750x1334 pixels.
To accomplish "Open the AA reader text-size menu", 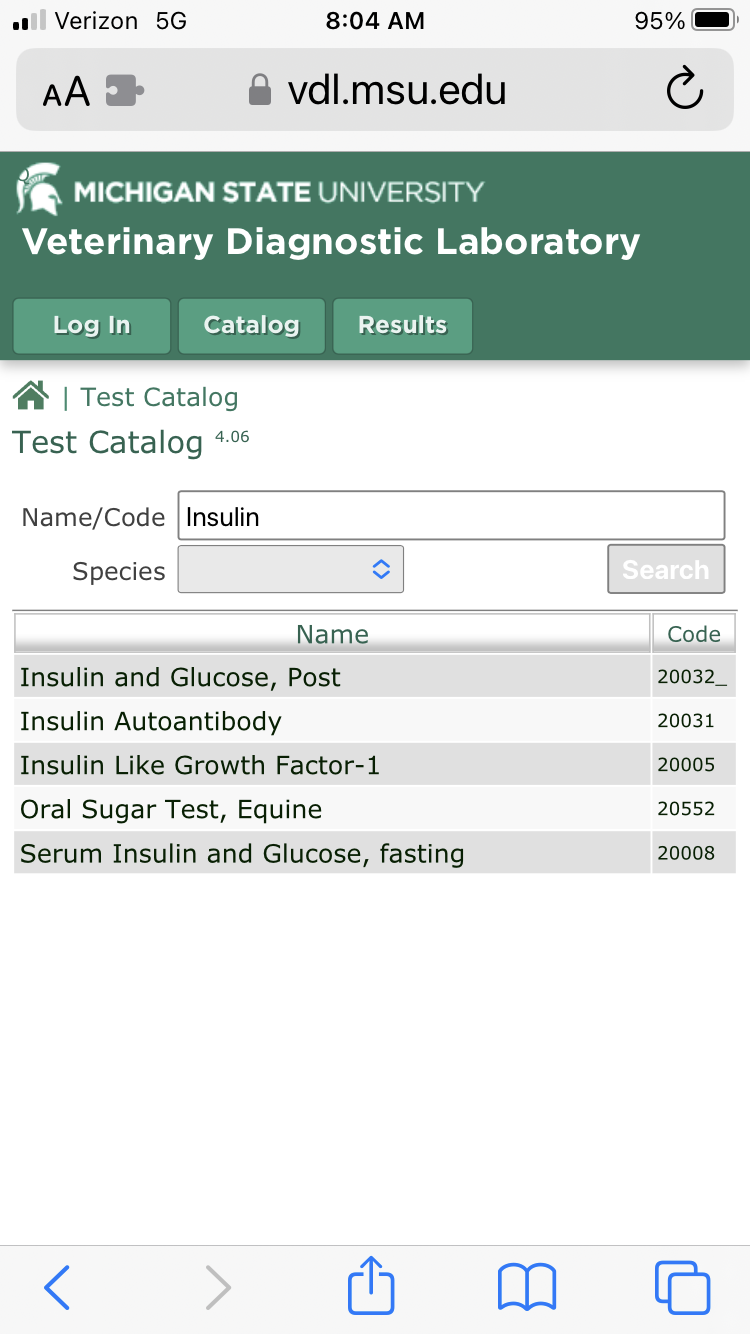I will (x=66, y=92).
